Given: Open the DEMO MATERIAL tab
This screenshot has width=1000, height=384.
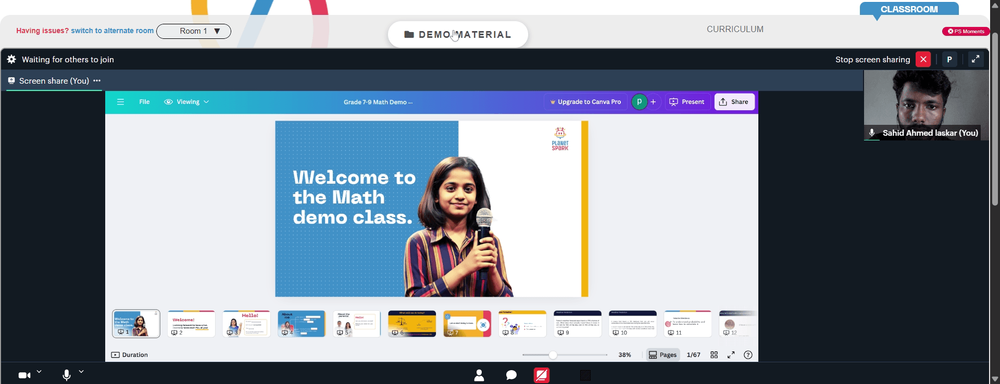Looking at the screenshot, I should coord(458,34).
